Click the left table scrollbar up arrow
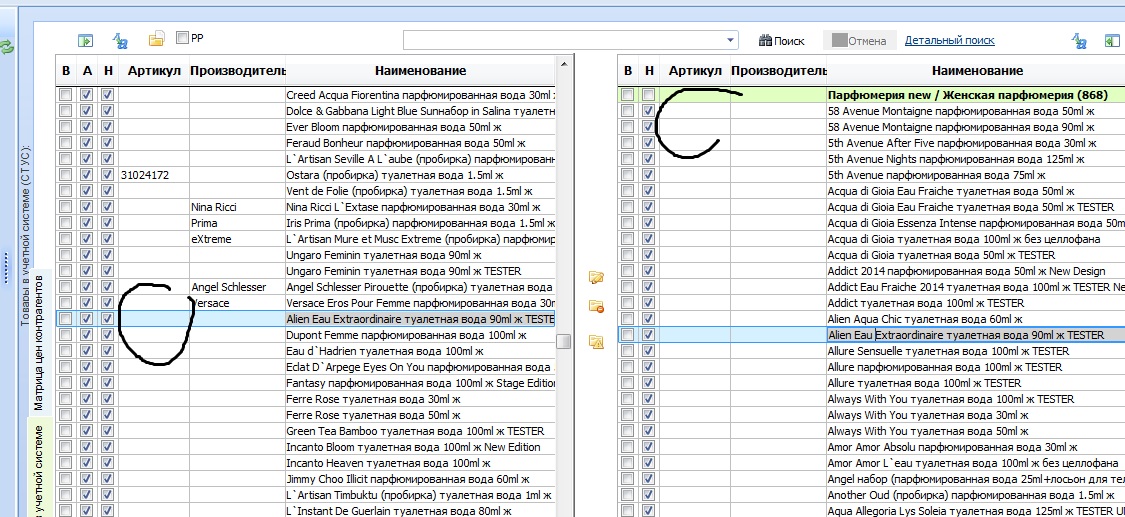Viewport: 1125px width, 517px height. [x=563, y=64]
